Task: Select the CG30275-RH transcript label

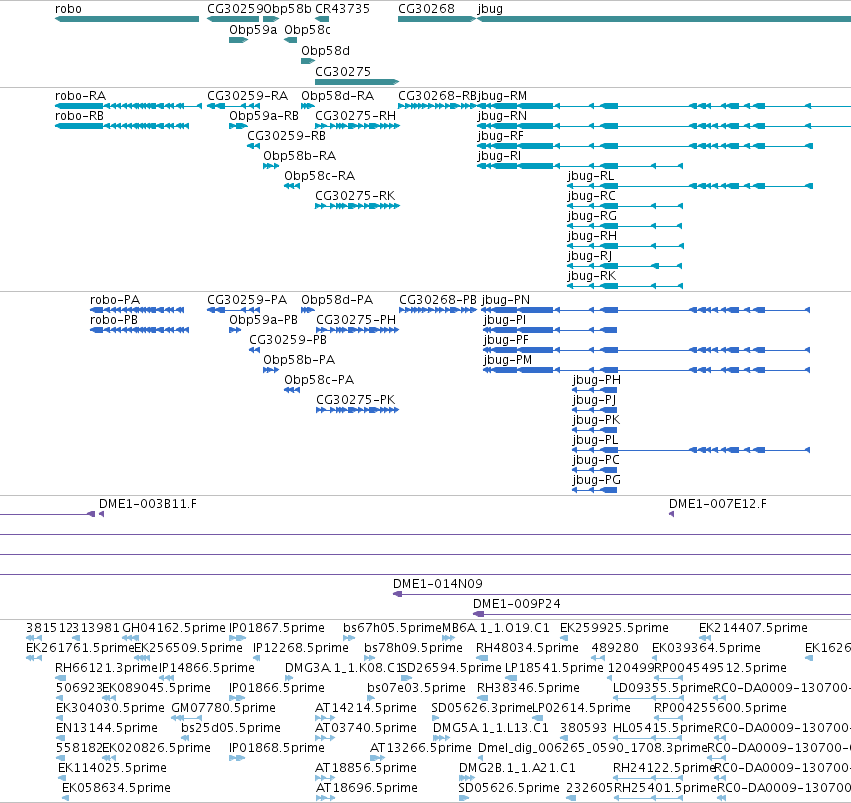Action: [355, 116]
